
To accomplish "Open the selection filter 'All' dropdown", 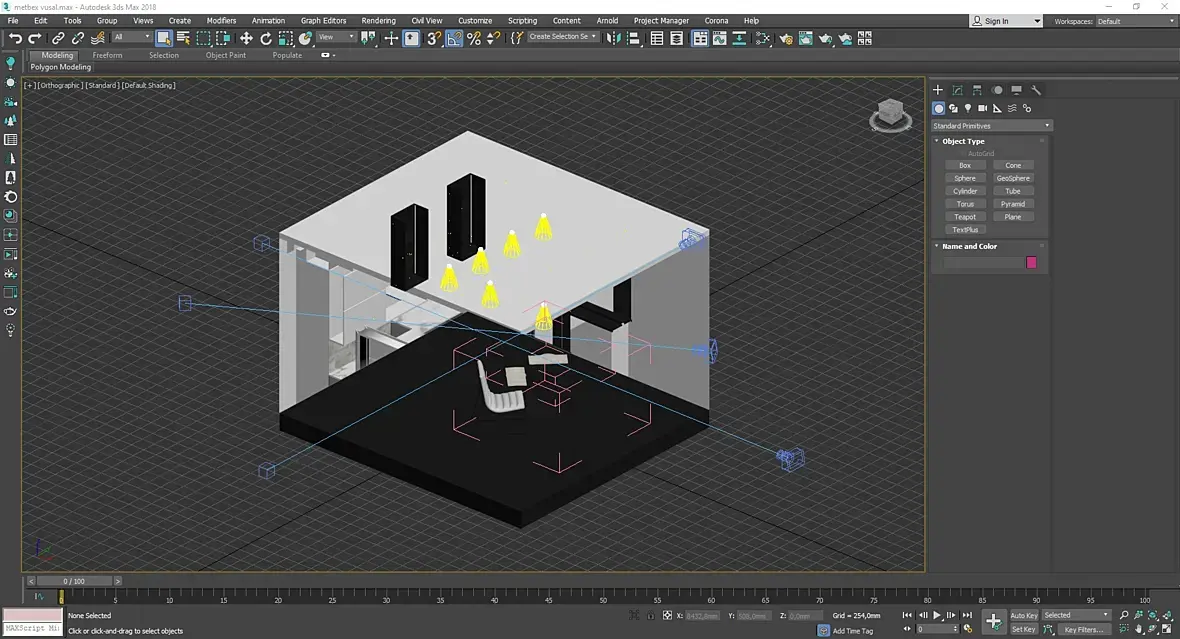I will click(131, 38).
